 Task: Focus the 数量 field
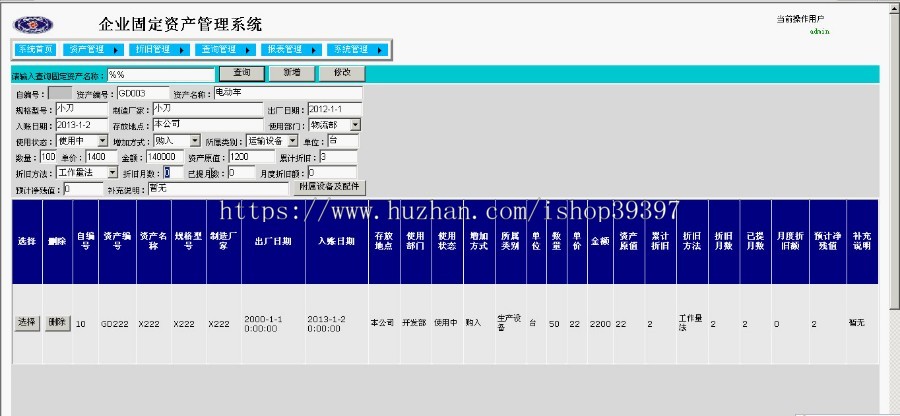[x=48, y=157]
